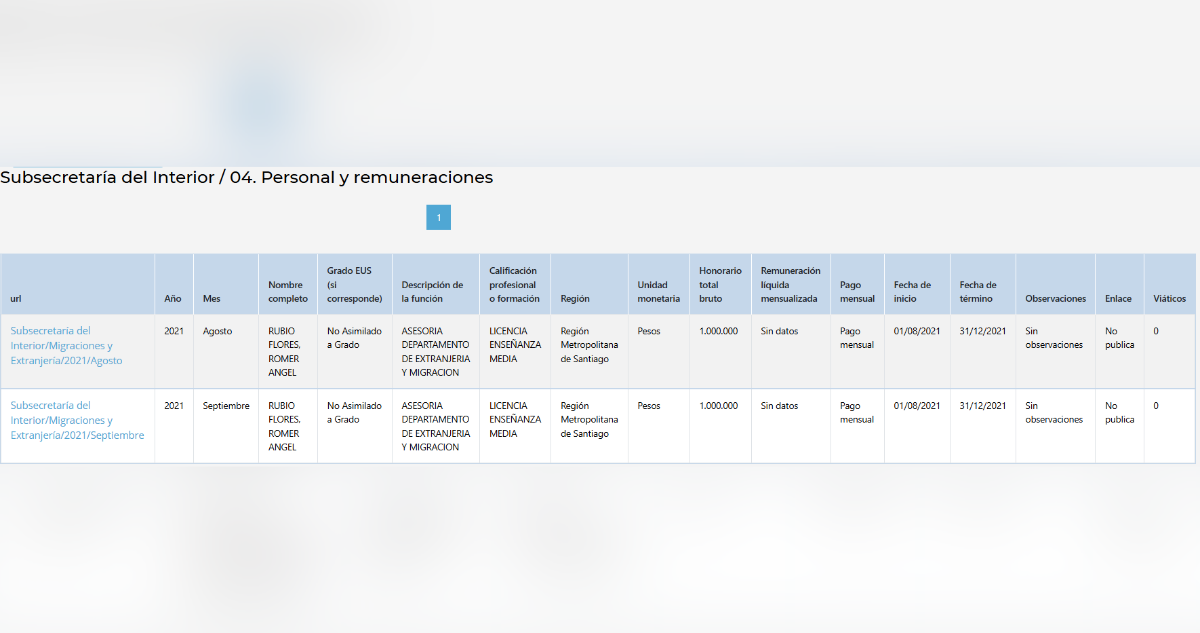Click the Enlace column header
1200x633 pixels.
(x=1118, y=298)
